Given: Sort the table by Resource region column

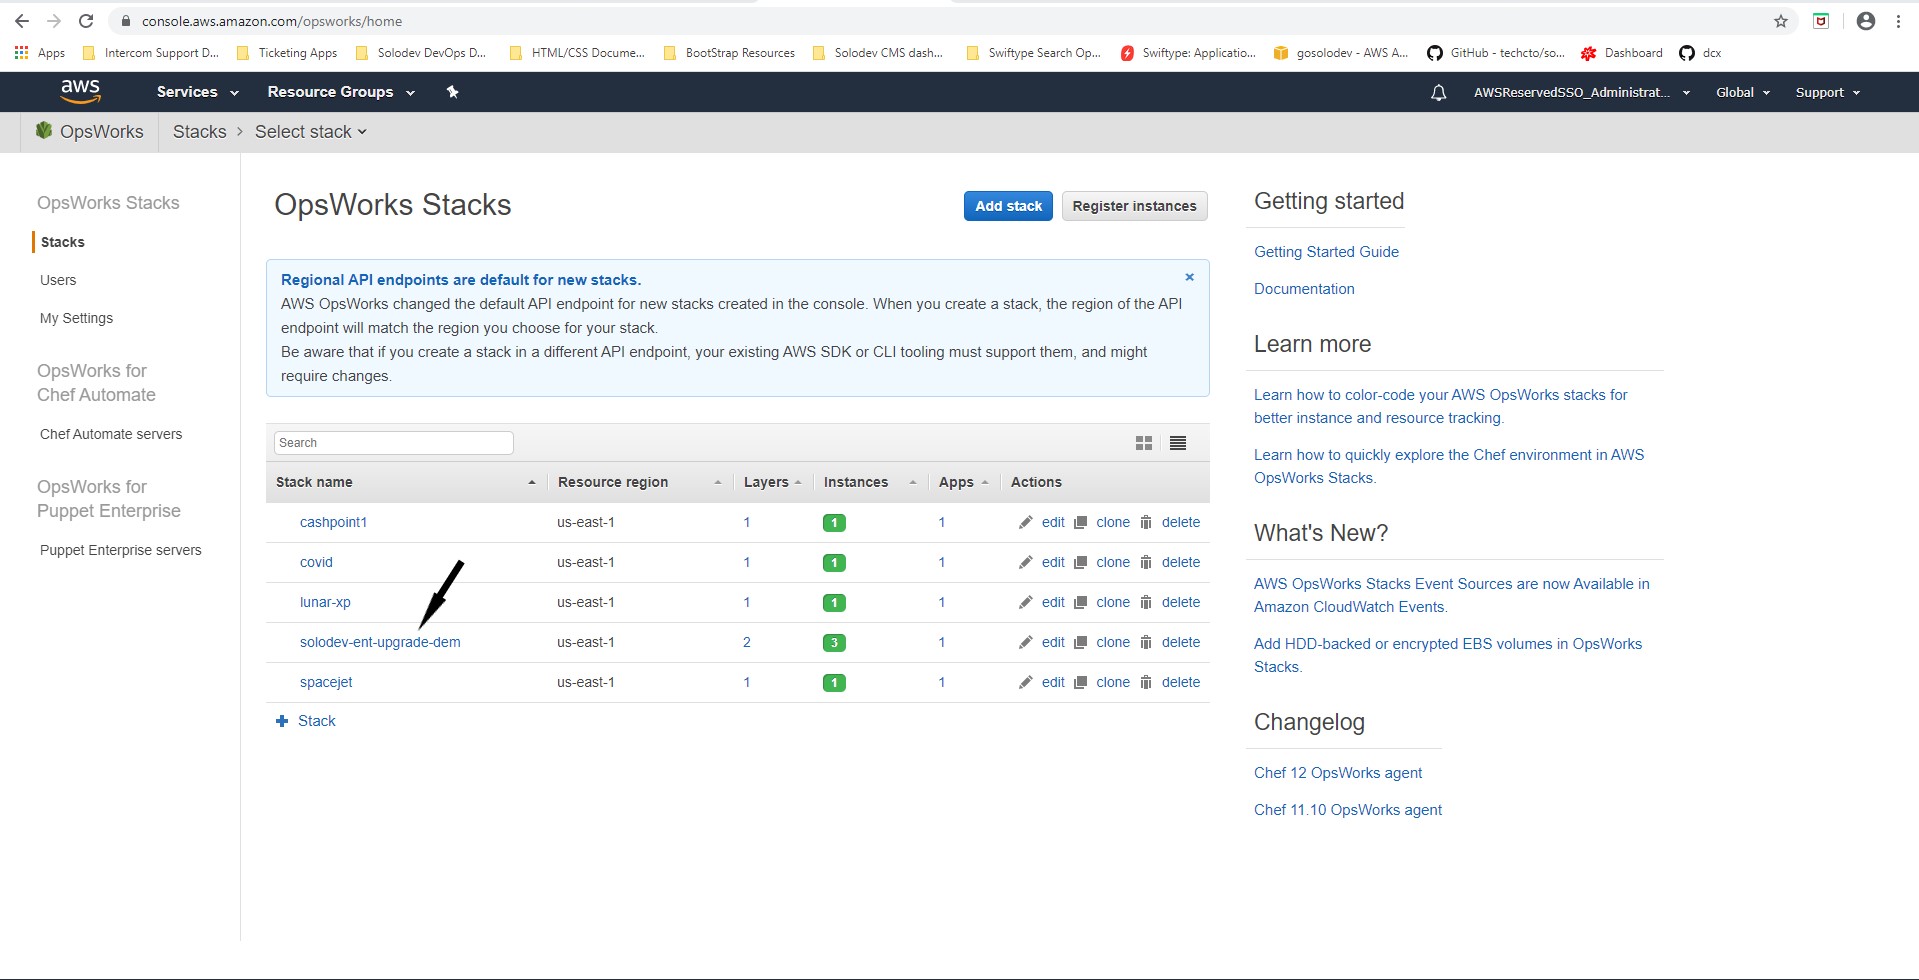Looking at the screenshot, I should (x=639, y=482).
